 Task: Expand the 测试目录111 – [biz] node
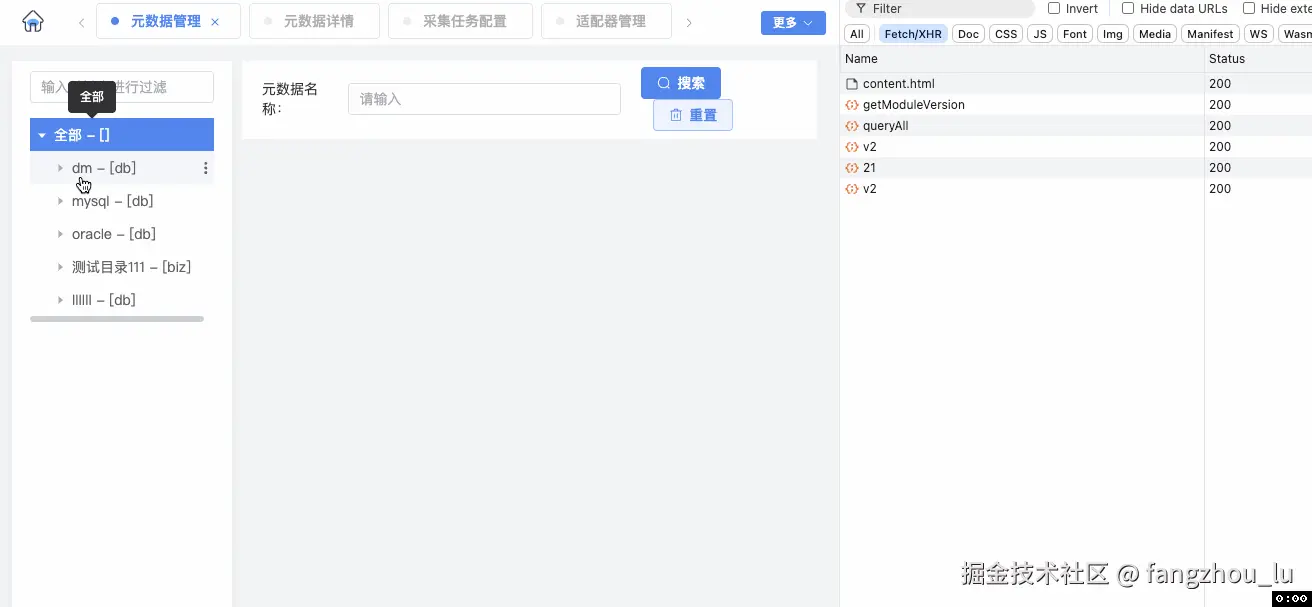60,267
